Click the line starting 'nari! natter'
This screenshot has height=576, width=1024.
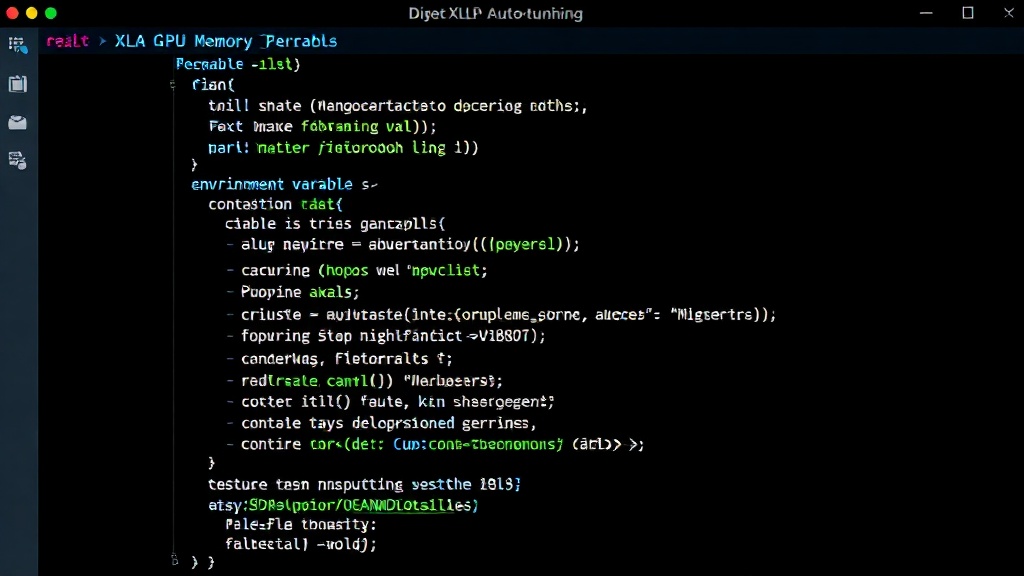pyautogui.click(x=343, y=148)
